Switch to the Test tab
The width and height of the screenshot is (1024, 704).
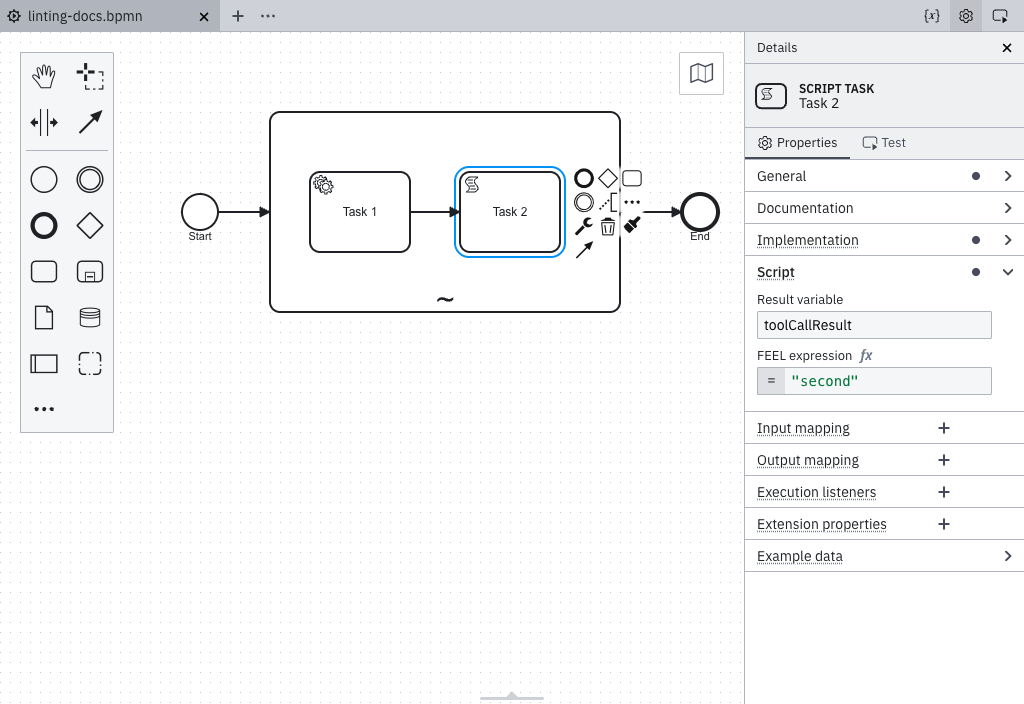pos(884,143)
